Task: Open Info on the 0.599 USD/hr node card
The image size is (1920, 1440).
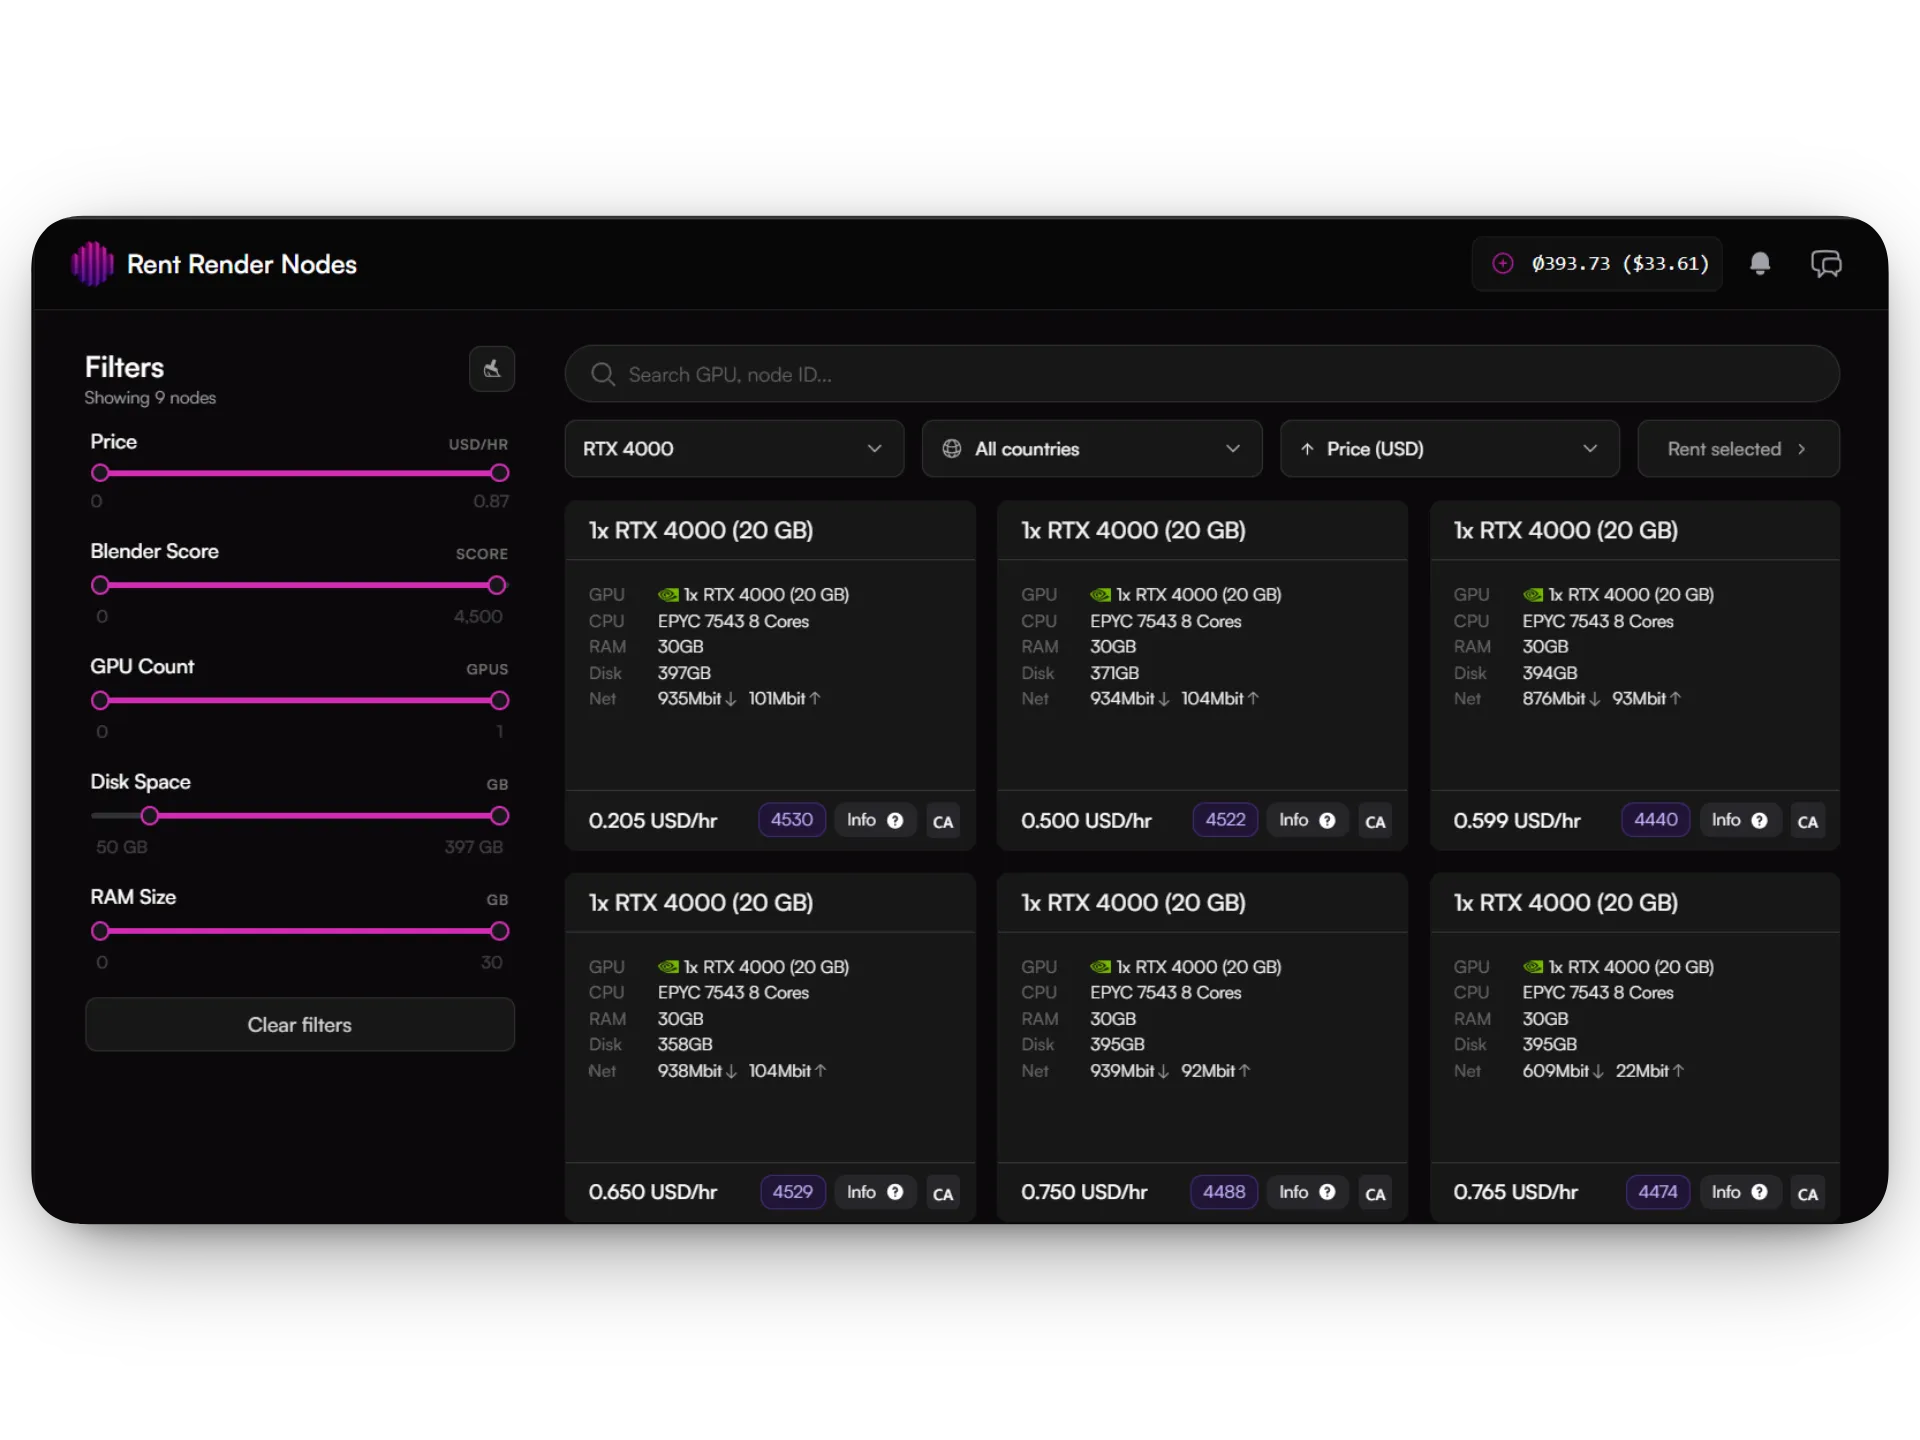Action: (1740, 820)
